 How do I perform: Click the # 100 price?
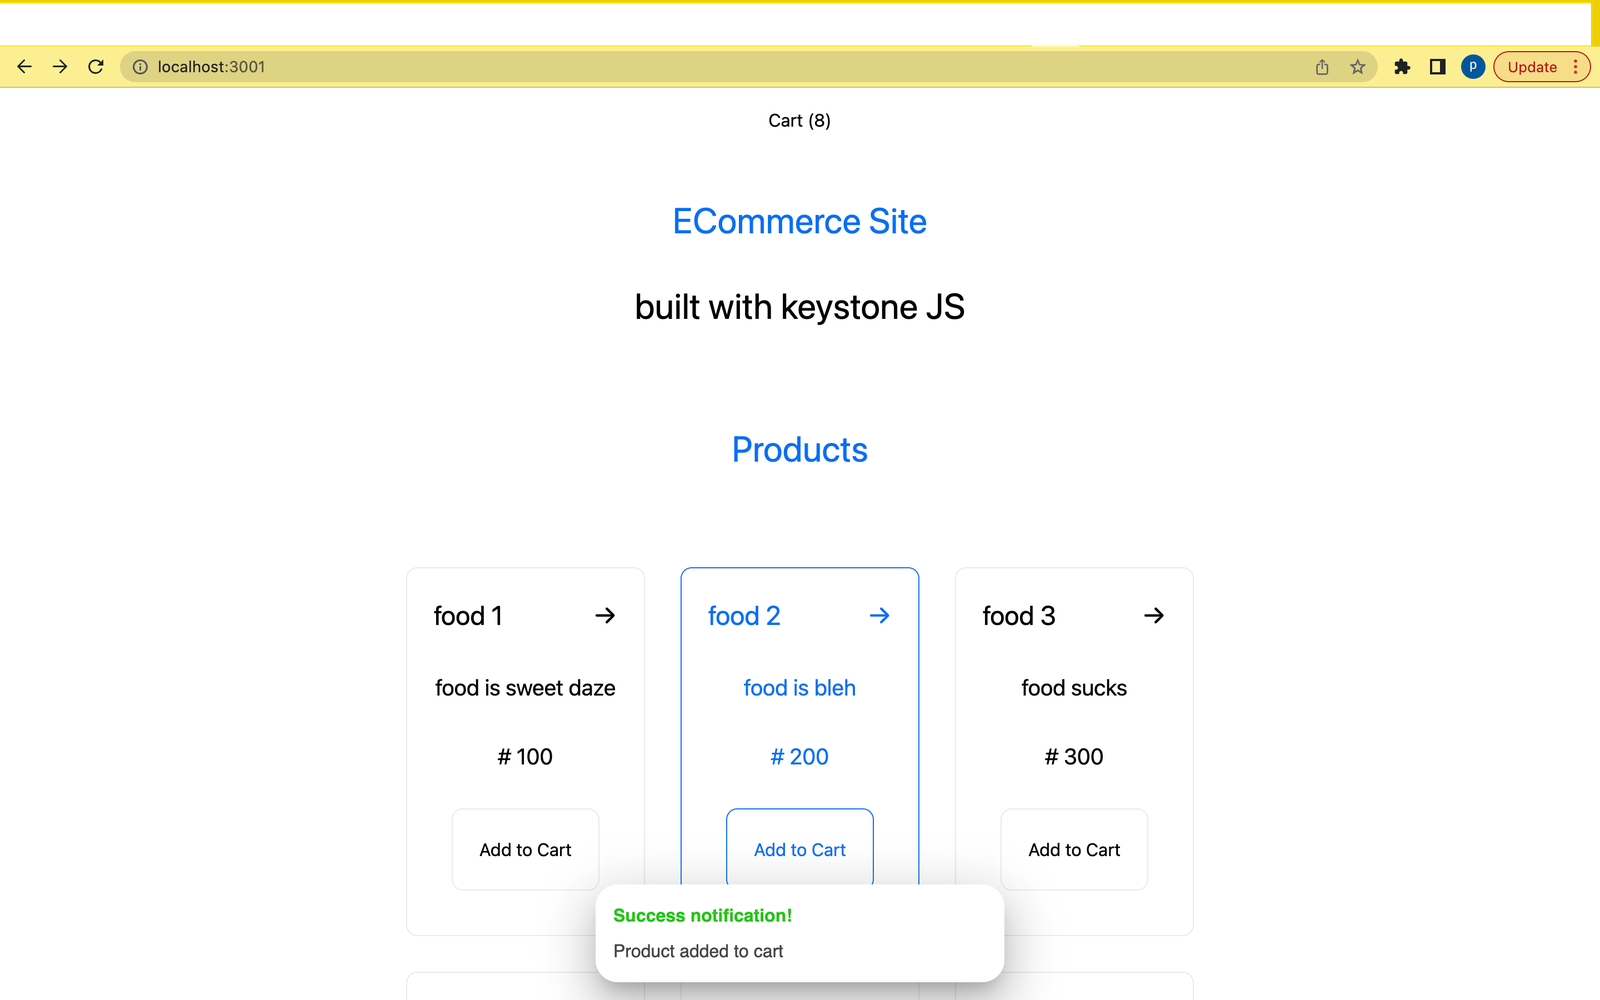(x=525, y=757)
